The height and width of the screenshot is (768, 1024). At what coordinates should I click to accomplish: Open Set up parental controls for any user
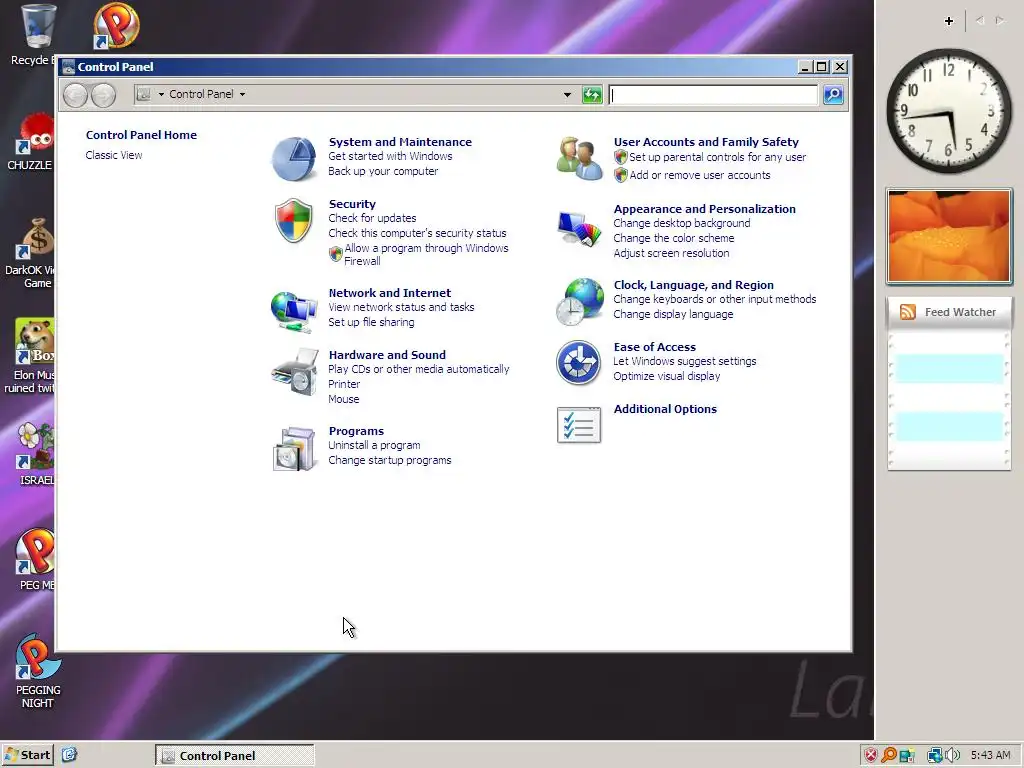pyautogui.click(x=717, y=157)
